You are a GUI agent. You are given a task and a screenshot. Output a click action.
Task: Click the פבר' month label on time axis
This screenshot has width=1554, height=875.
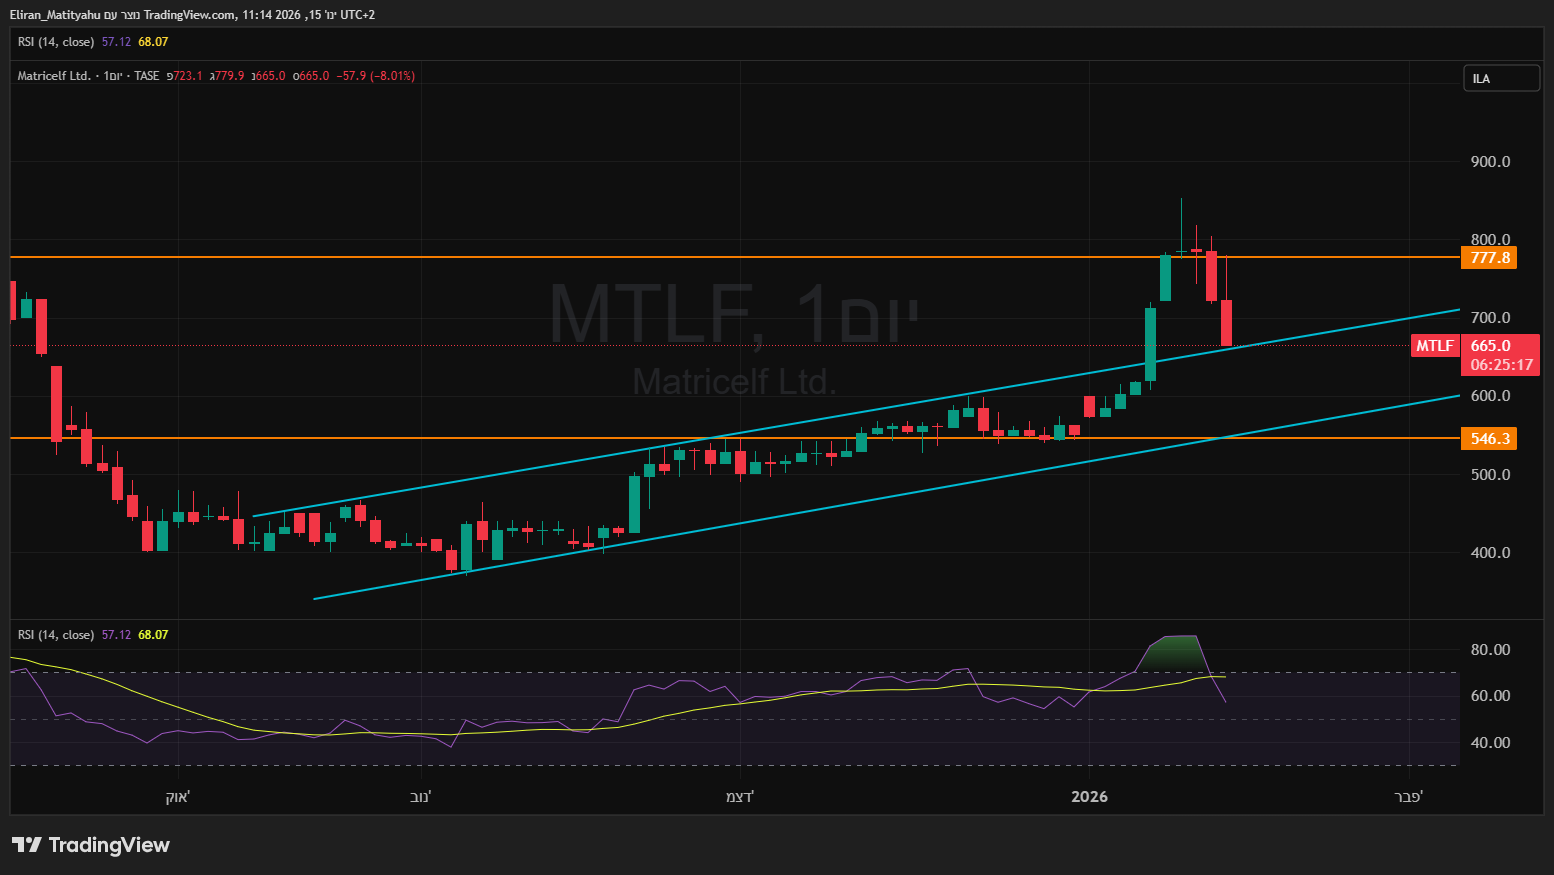1408,797
